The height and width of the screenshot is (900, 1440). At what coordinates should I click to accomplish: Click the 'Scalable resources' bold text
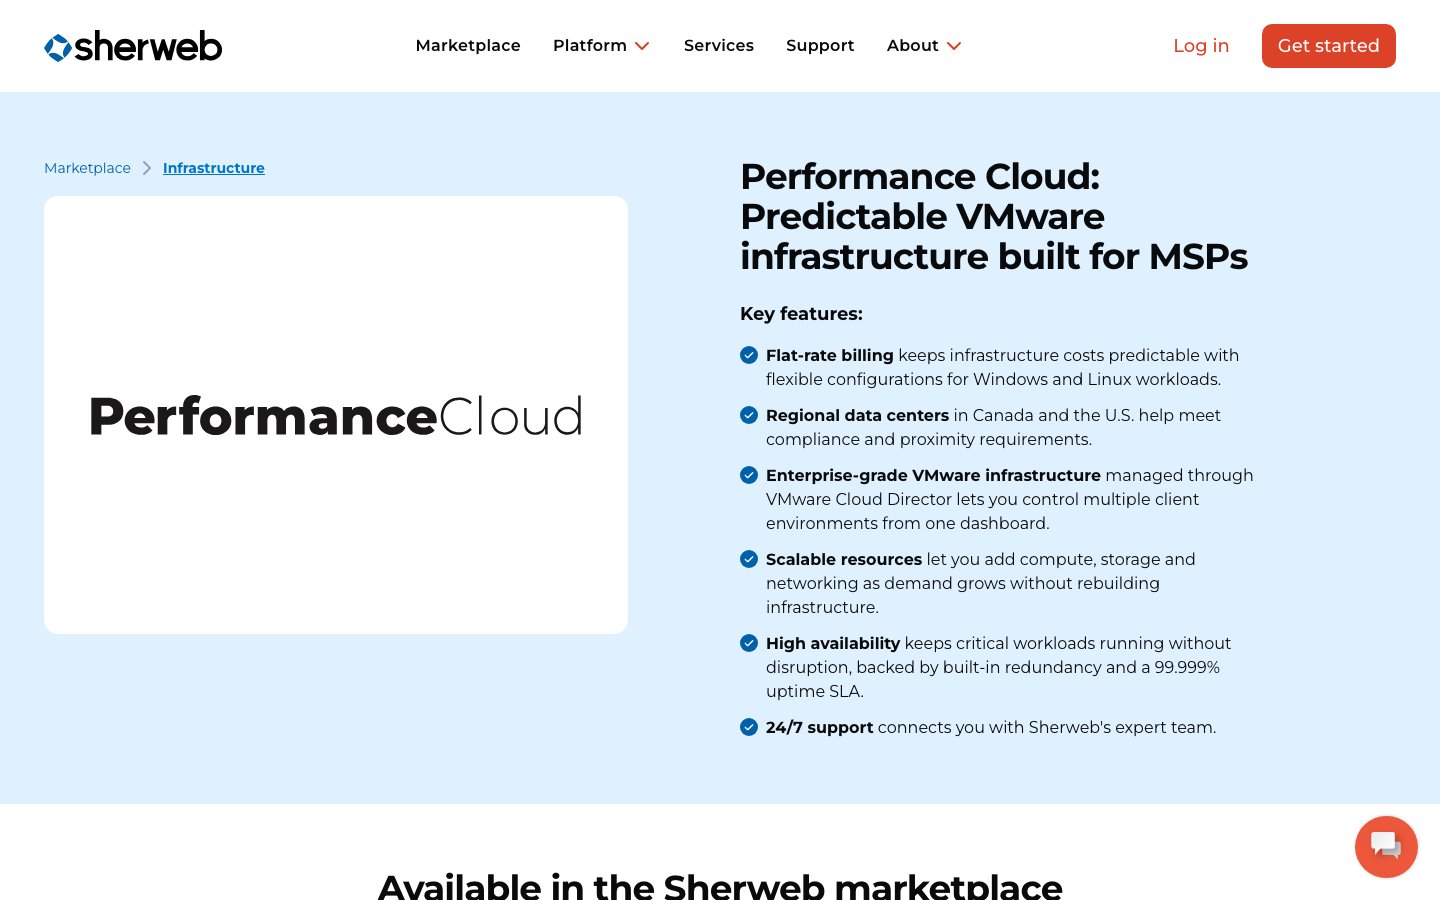pos(844,559)
